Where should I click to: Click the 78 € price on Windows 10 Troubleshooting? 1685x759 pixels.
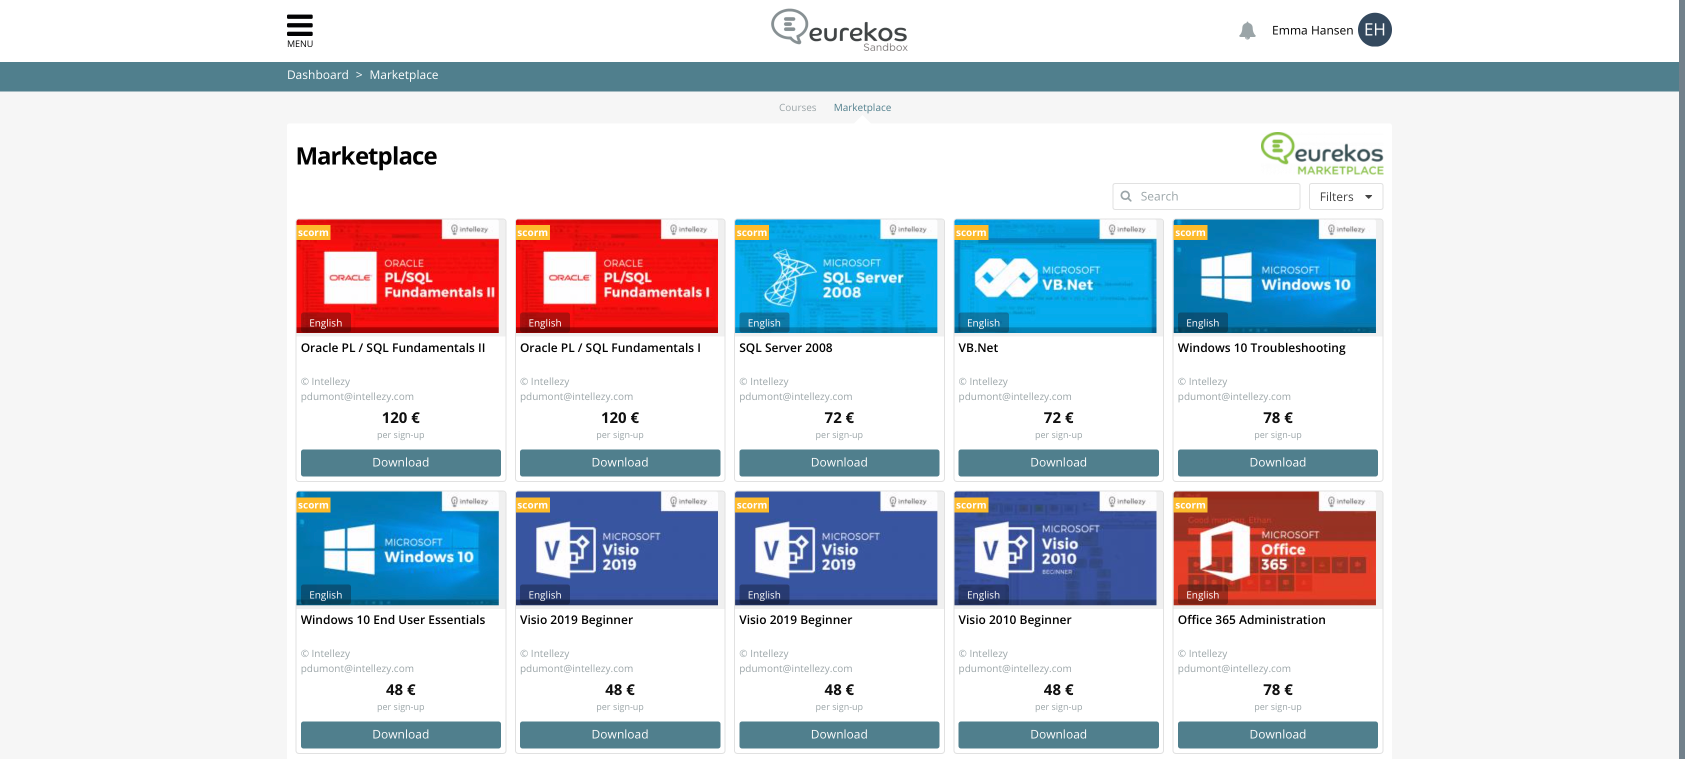tap(1278, 418)
